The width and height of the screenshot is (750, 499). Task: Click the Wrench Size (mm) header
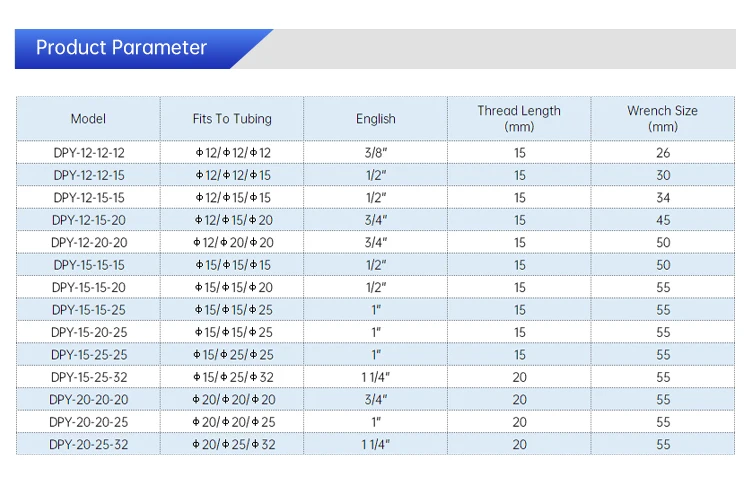(662, 119)
